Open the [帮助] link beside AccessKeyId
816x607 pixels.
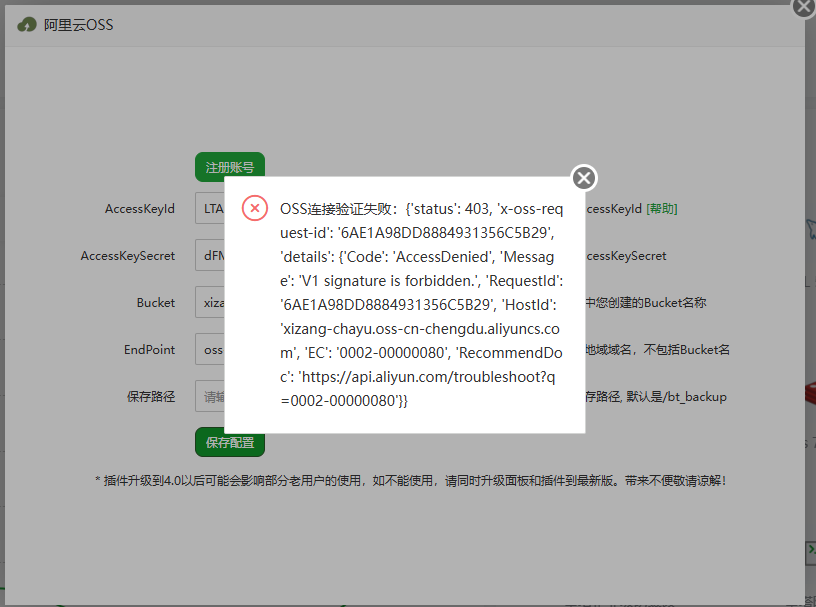[661, 209]
